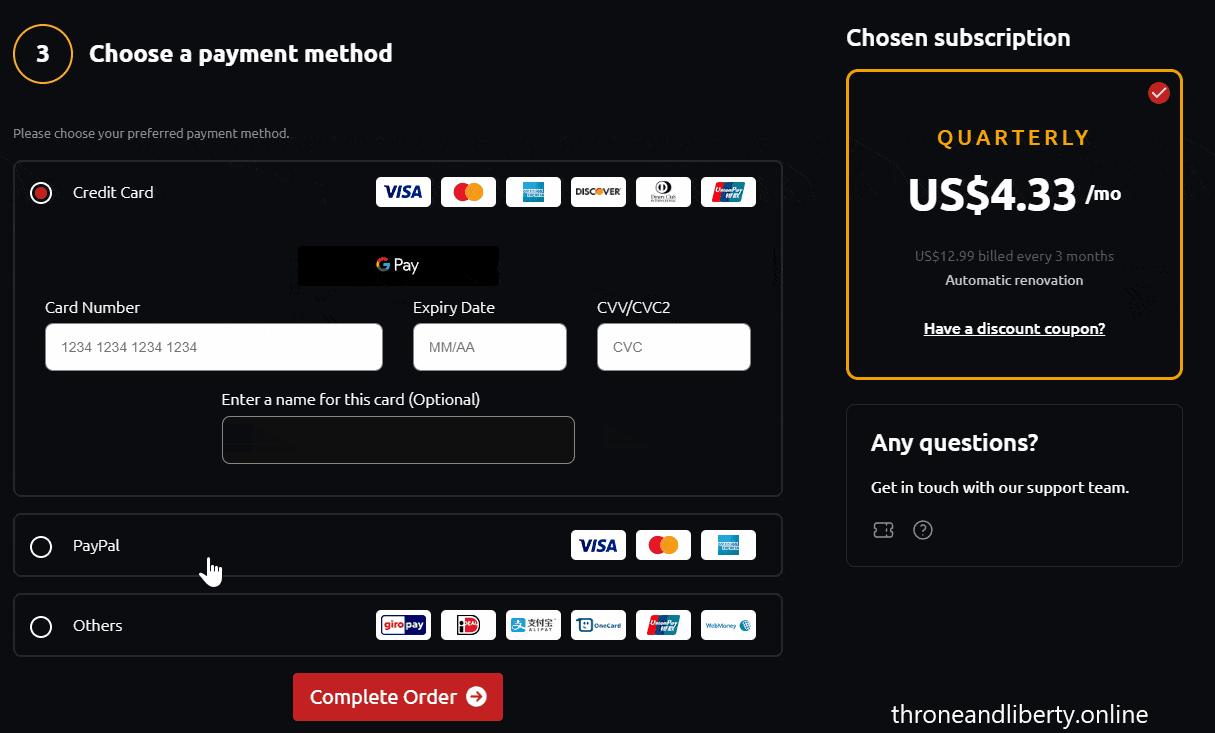Click the Mastercard icon in Credit Card row
1215x733 pixels.
click(x=468, y=192)
